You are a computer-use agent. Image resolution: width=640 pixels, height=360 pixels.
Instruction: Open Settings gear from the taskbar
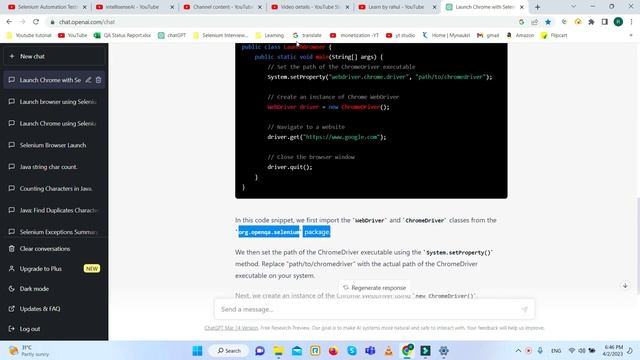(444, 351)
